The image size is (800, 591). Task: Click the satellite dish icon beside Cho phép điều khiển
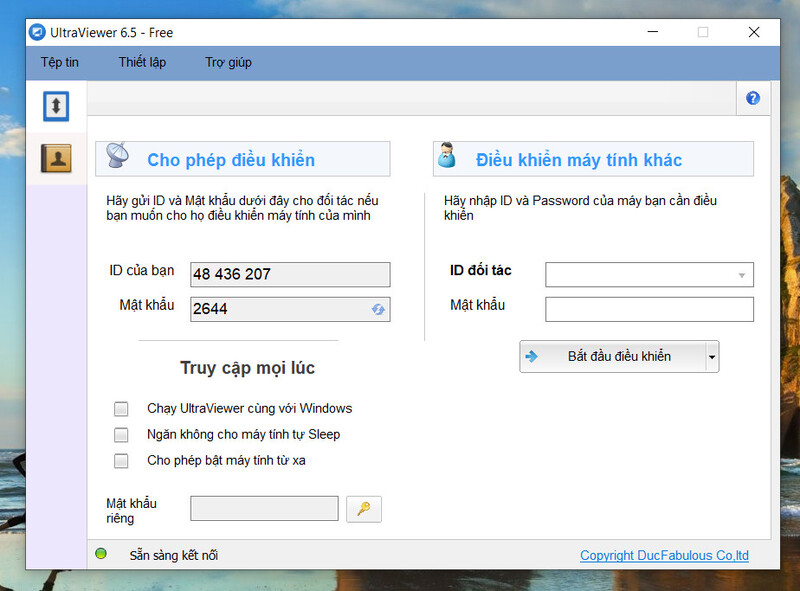coord(118,155)
